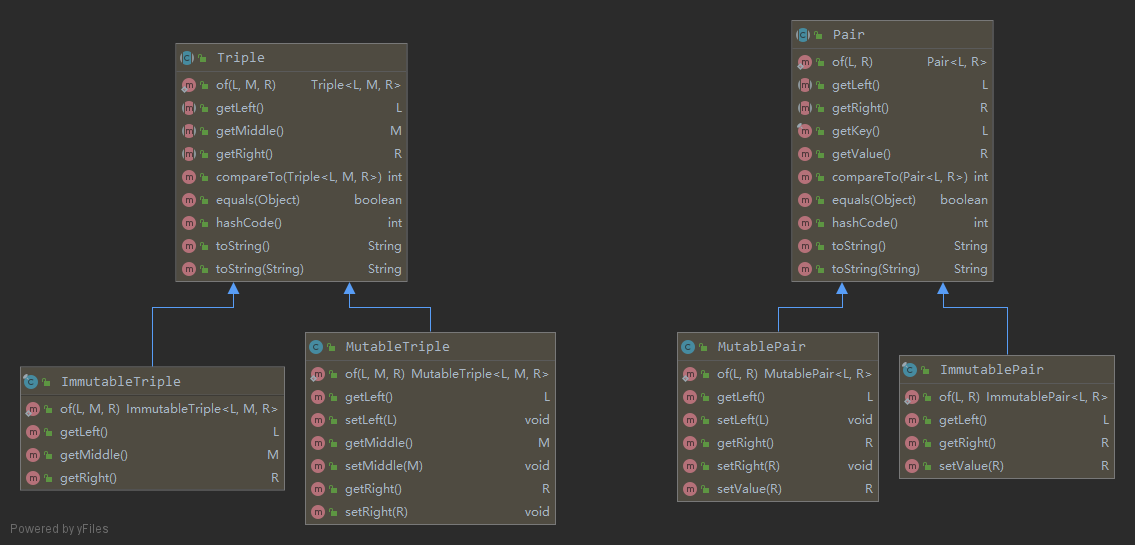The image size is (1135, 545).
Task: Click the method icon of MutableTriple's setRight(R)
Action: (317, 512)
